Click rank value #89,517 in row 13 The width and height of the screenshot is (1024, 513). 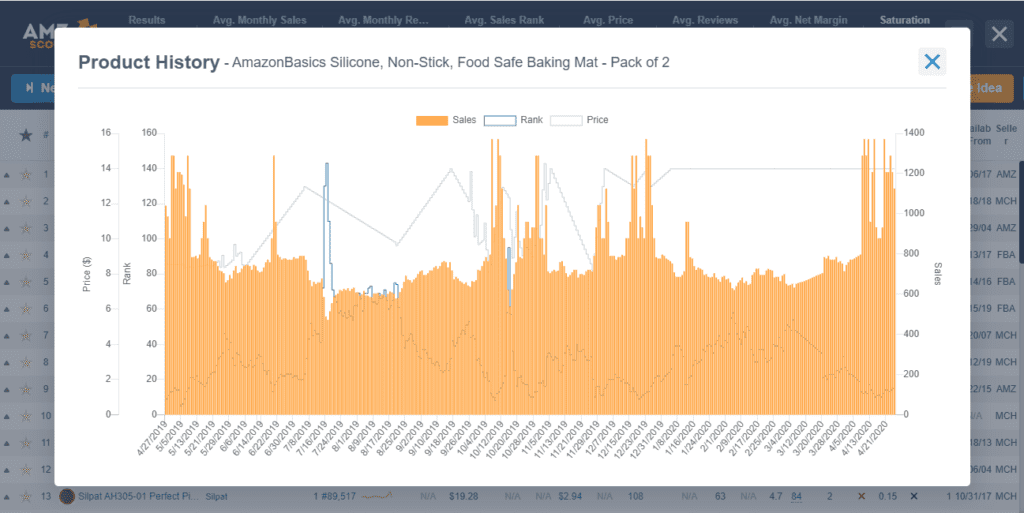click(x=338, y=497)
